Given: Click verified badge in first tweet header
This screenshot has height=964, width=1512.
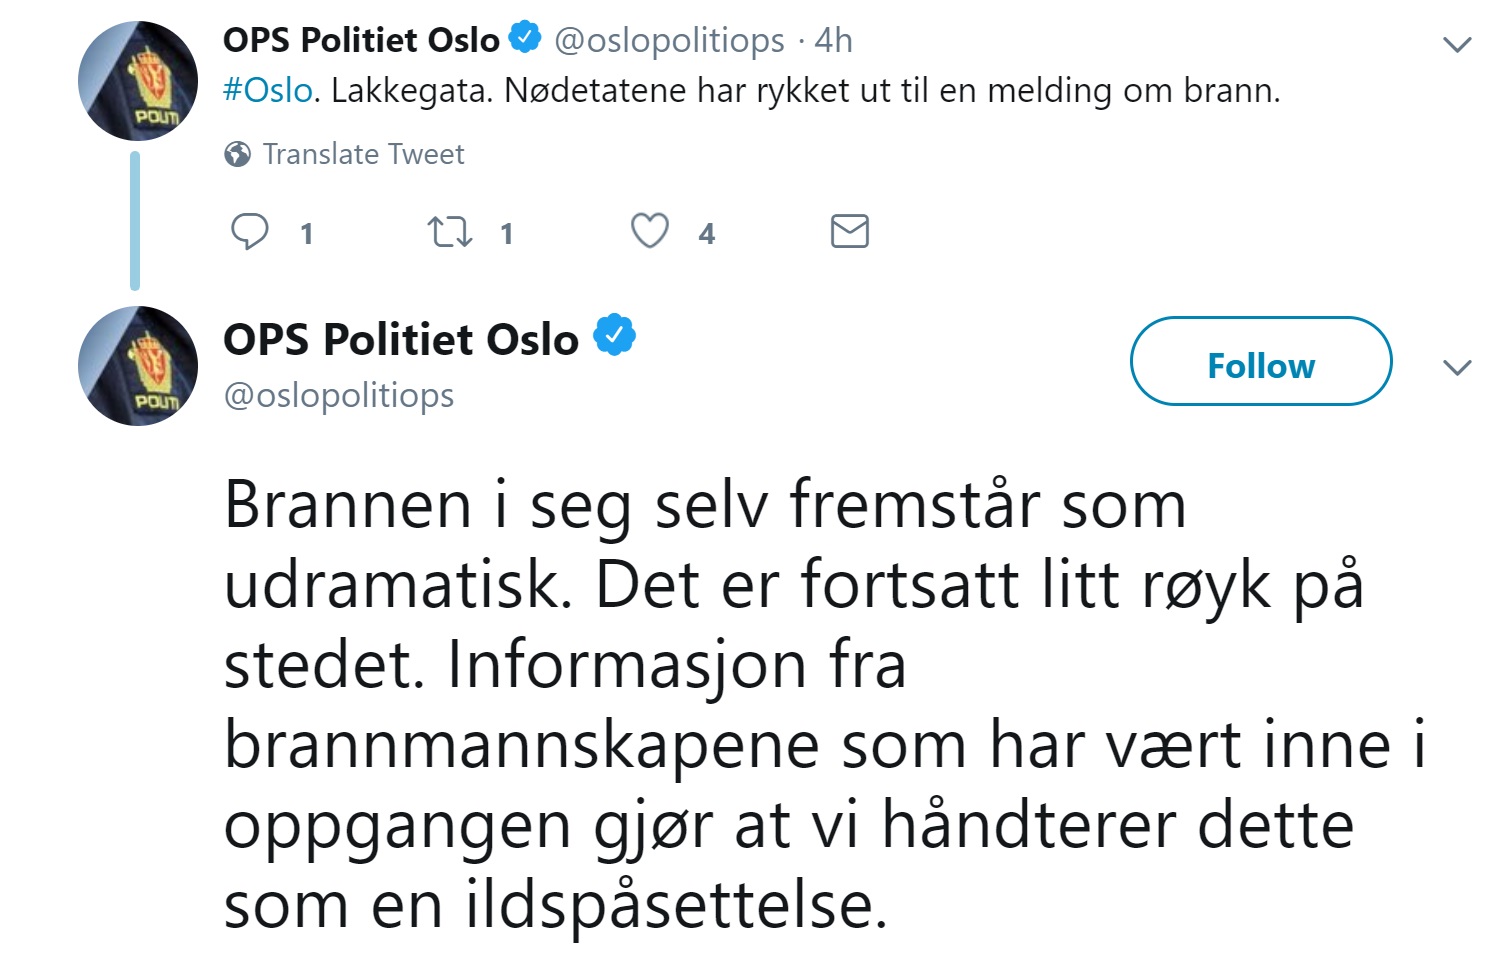Looking at the screenshot, I should pyautogui.click(x=525, y=39).
